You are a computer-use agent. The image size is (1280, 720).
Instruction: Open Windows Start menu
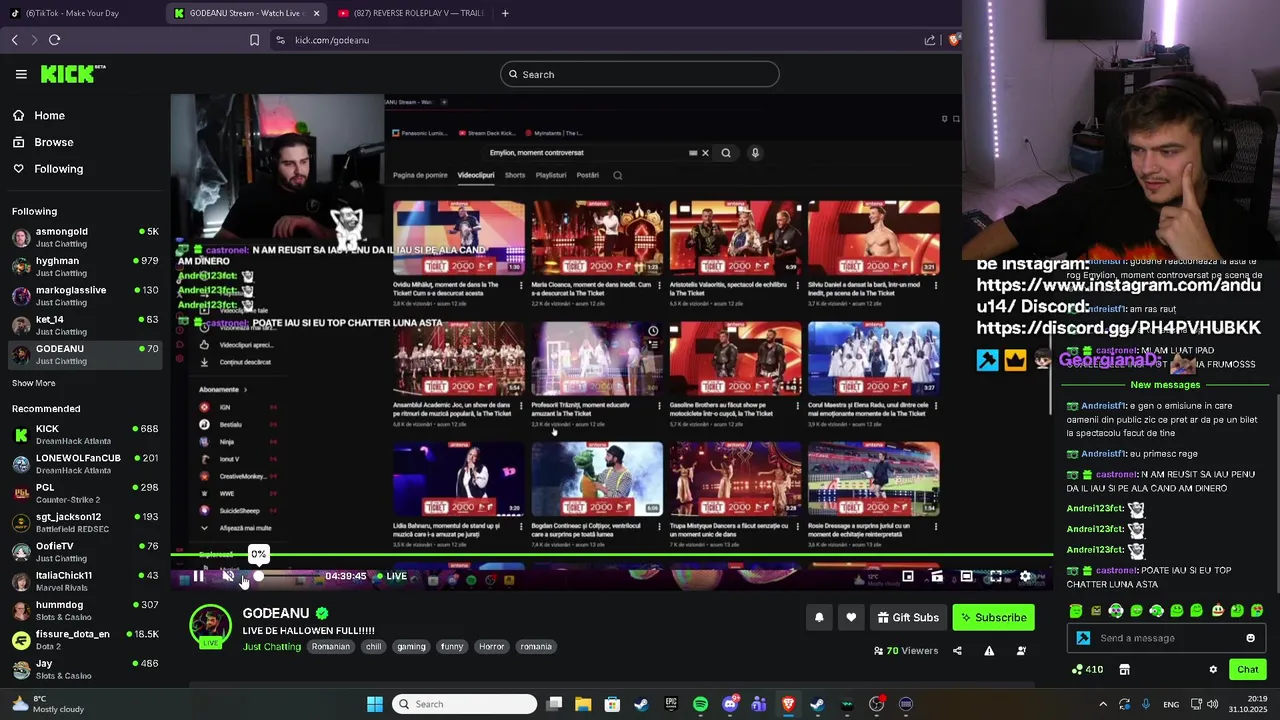pos(375,704)
